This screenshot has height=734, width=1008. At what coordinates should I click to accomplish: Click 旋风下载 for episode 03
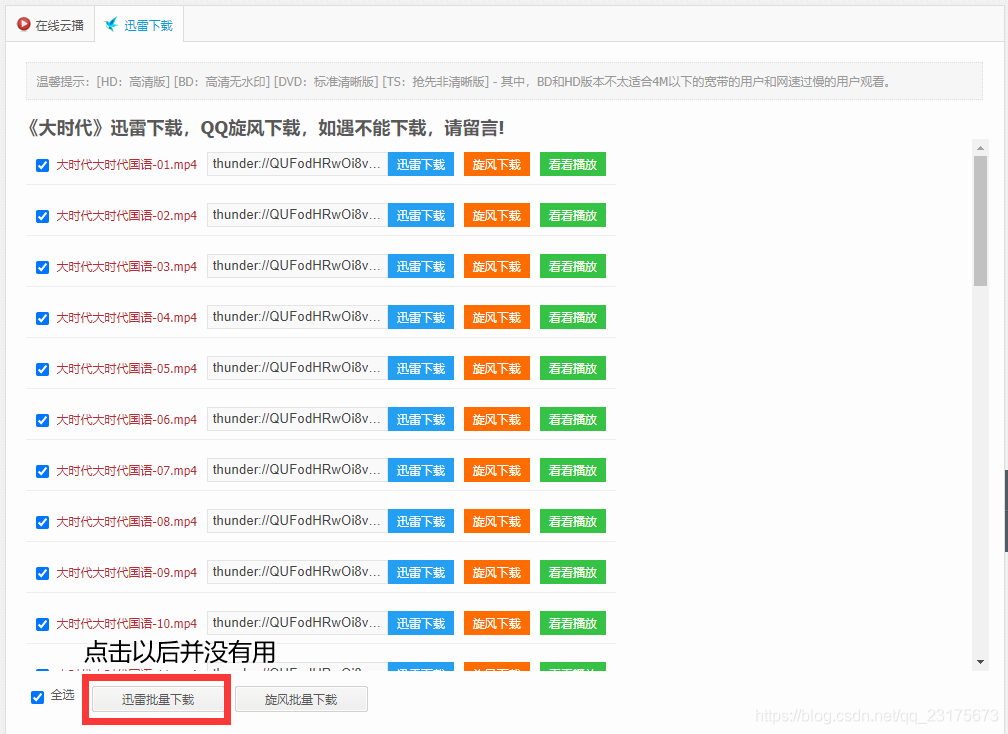(x=497, y=266)
